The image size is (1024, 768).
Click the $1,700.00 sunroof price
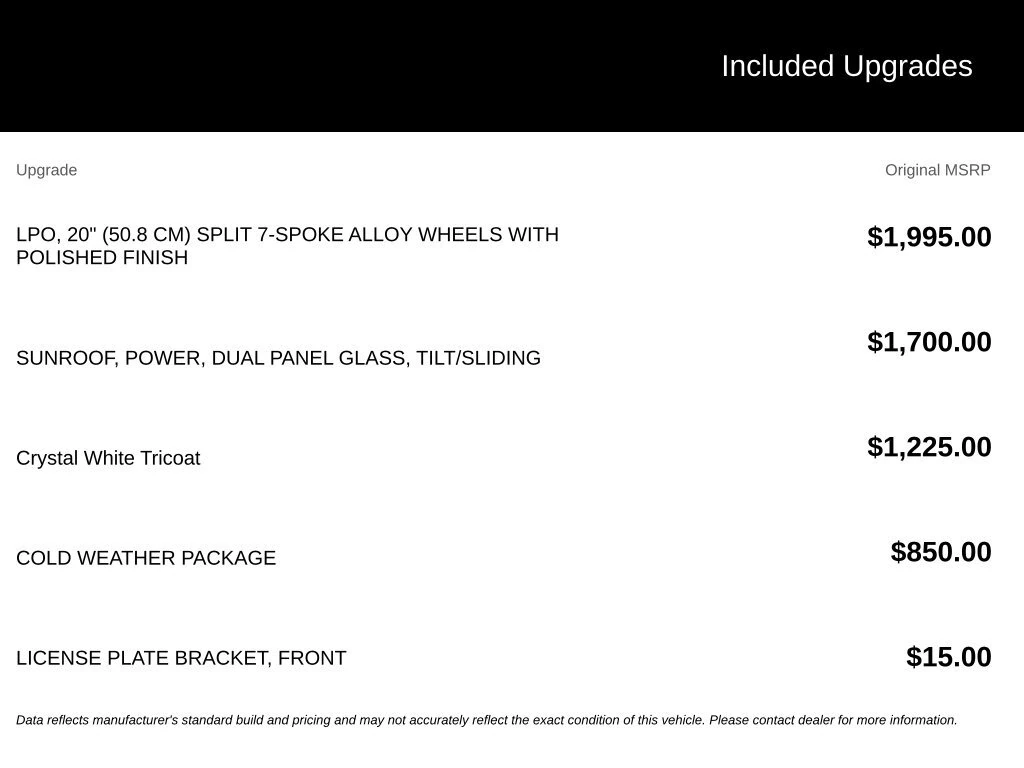coord(929,342)
